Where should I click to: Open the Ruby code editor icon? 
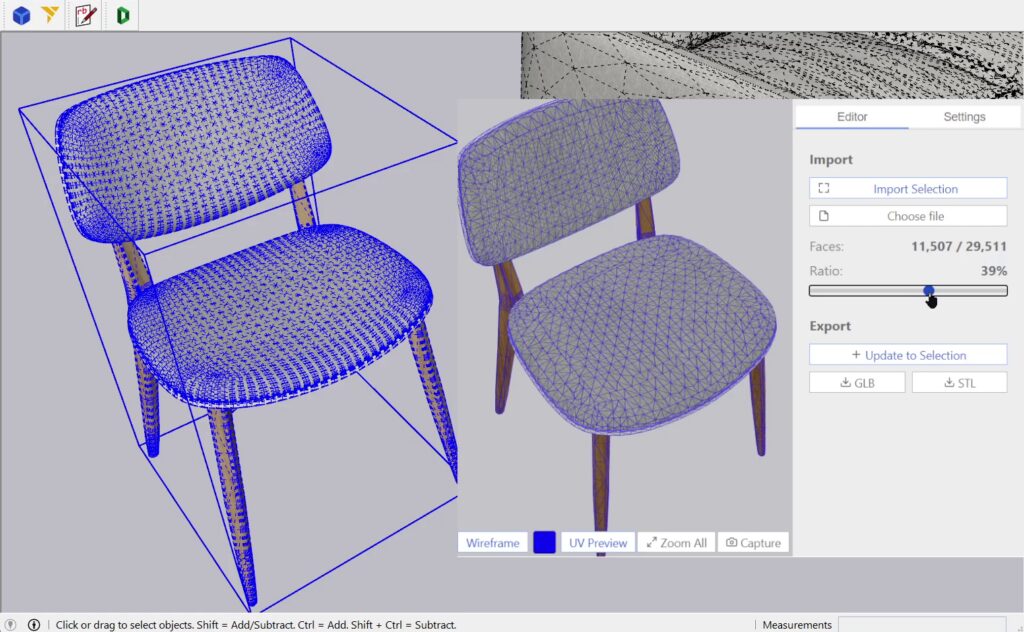click(x=86, y=15)
